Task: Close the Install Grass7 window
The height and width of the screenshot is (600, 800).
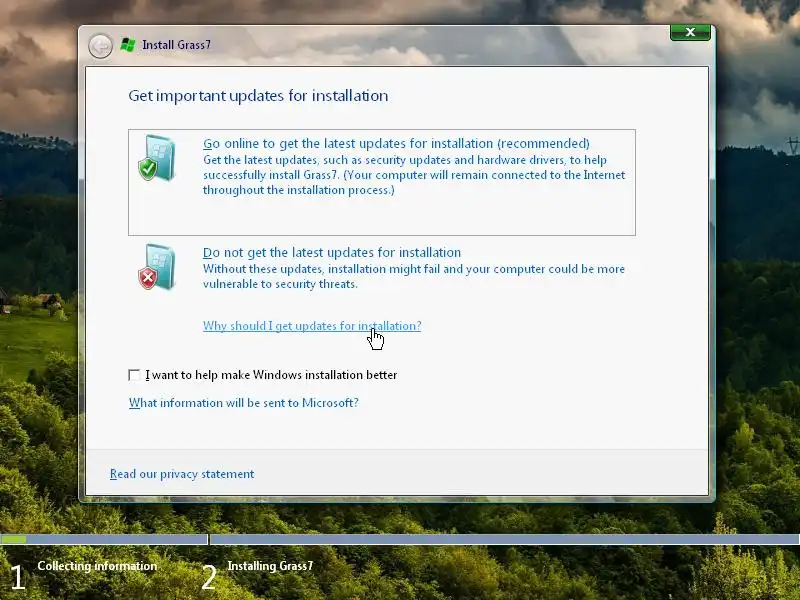Action: click(x=690, y=32)
